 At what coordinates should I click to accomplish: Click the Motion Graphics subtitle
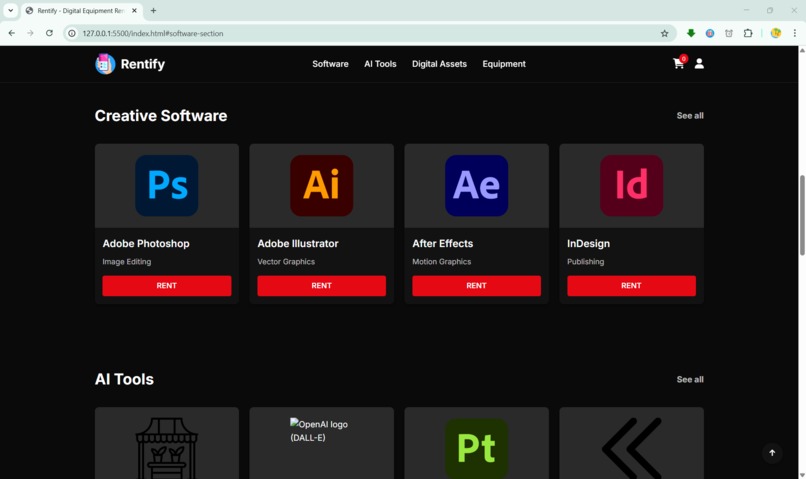442,262
